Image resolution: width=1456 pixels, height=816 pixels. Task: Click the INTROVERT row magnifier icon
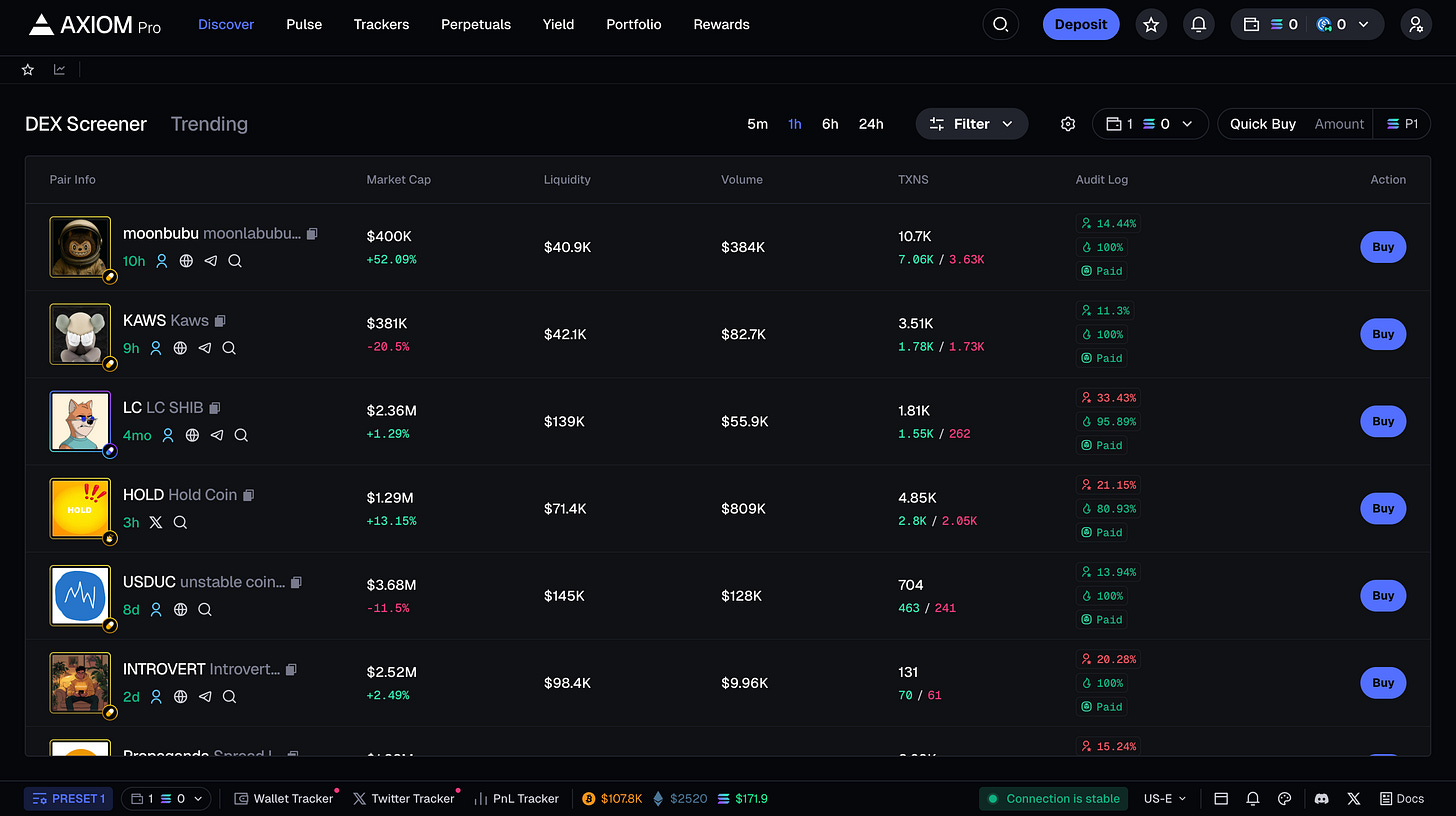pos(229,696)
